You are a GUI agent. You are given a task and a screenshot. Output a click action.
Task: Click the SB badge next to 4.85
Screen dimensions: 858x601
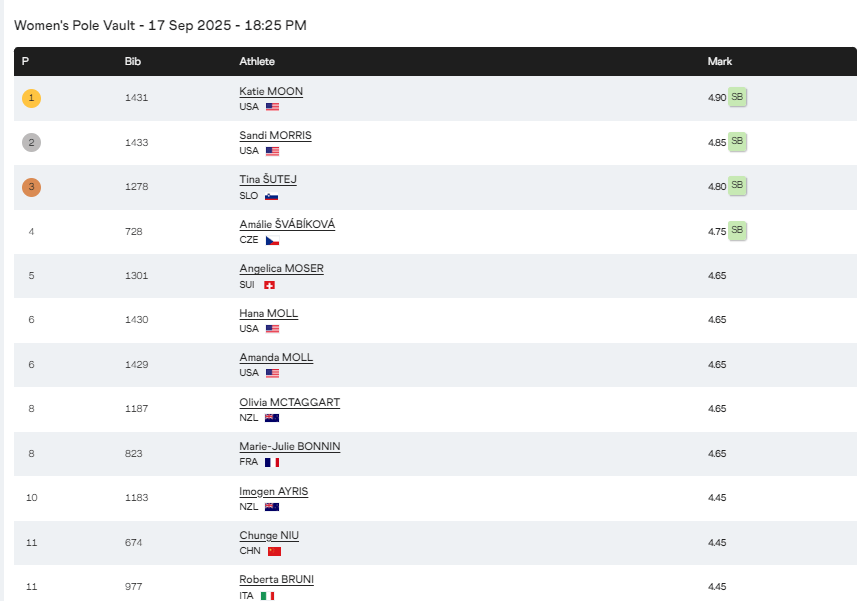(737, 141)
